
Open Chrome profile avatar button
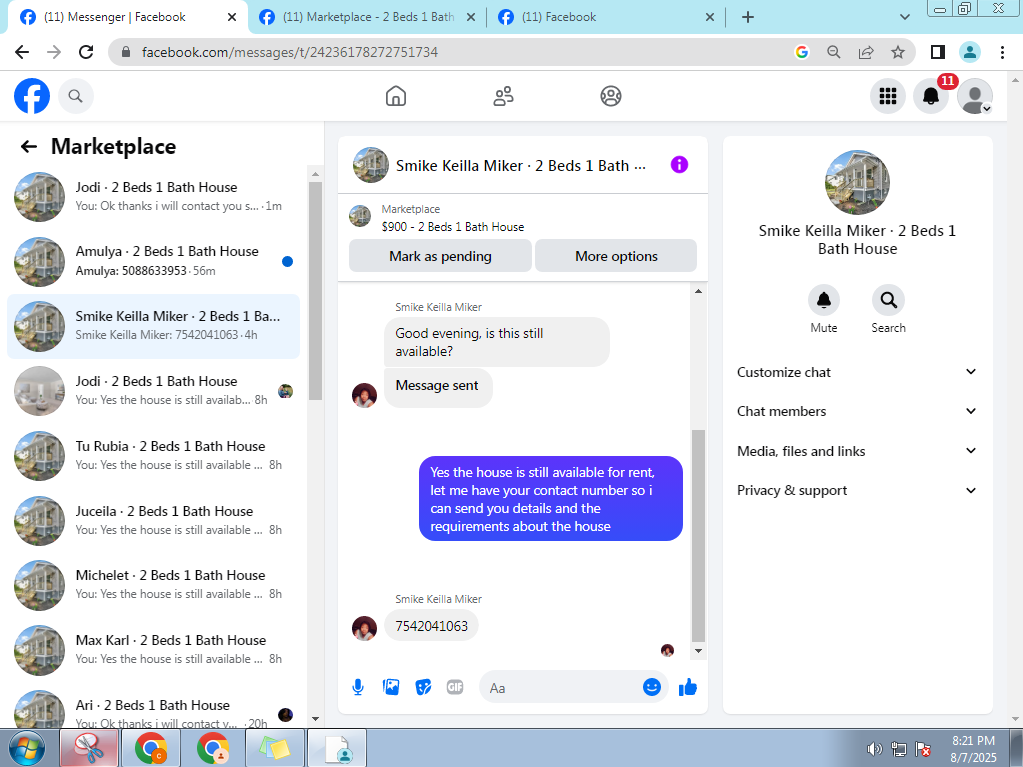pos(970,52)
